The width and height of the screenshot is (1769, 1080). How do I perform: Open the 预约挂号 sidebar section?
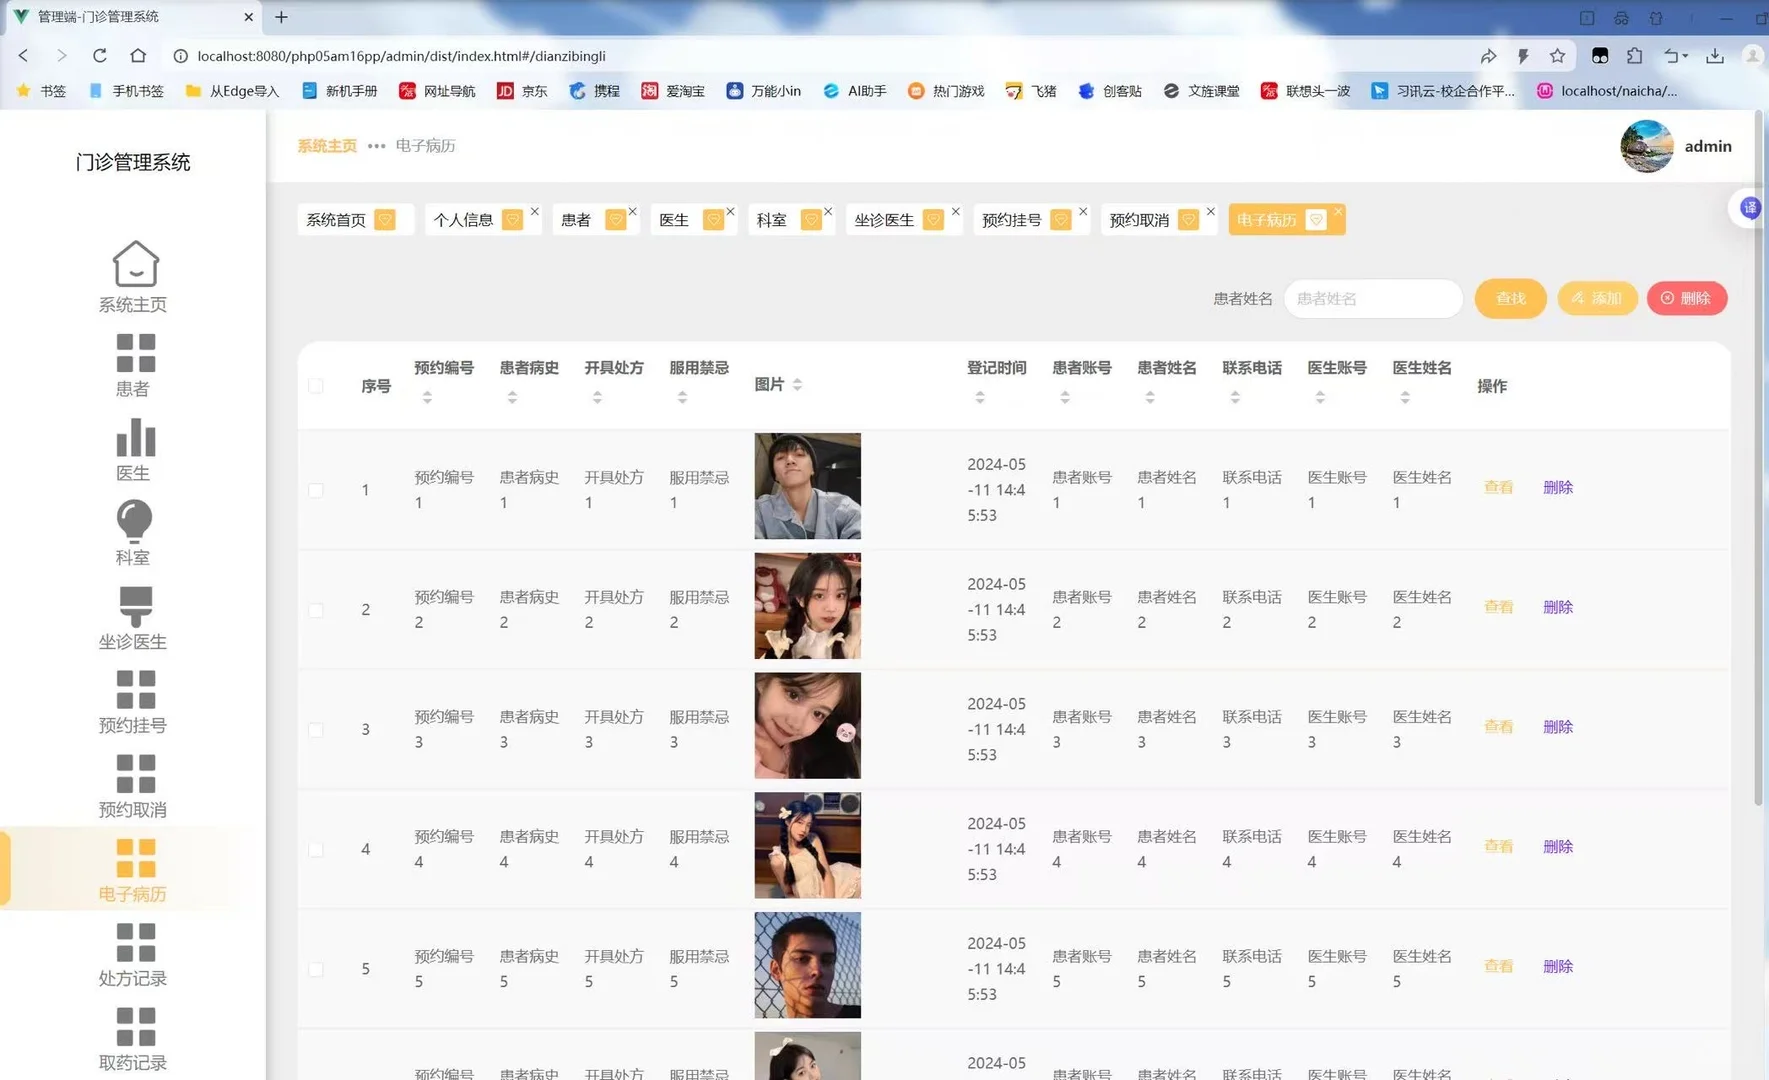click(x=134, y=700)
